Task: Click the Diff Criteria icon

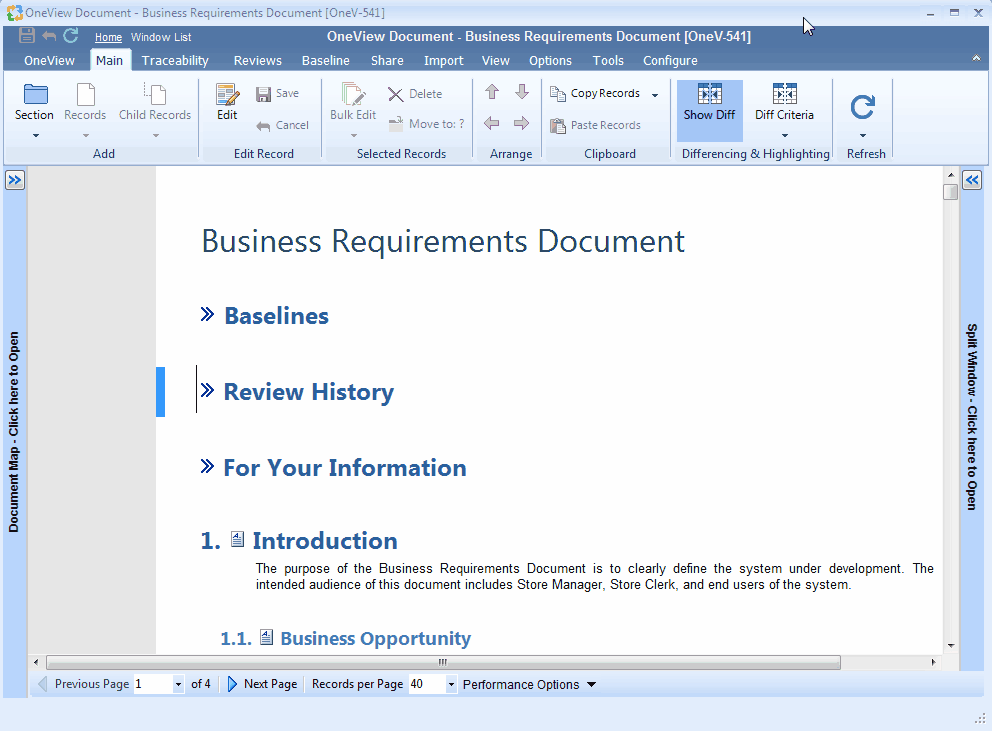Action: (784, 94)
